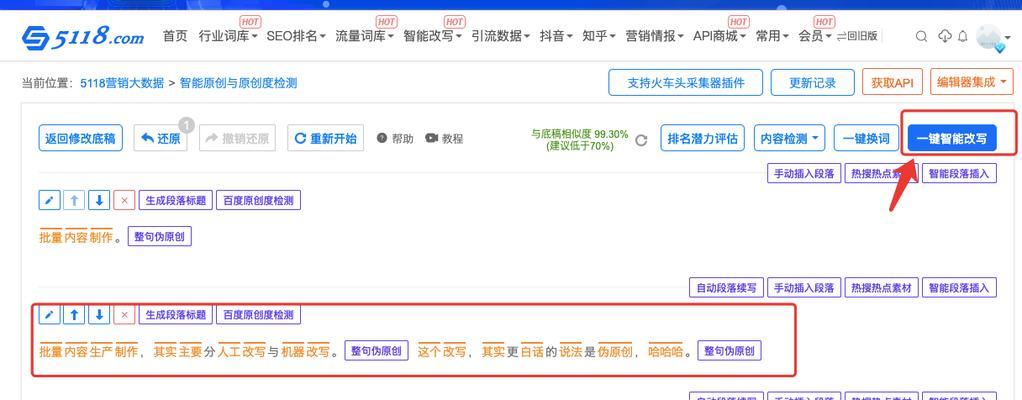Viewport: 1022px width, 400px height.
Task: Open the user avatar in the header
Action: coord(989,36)
